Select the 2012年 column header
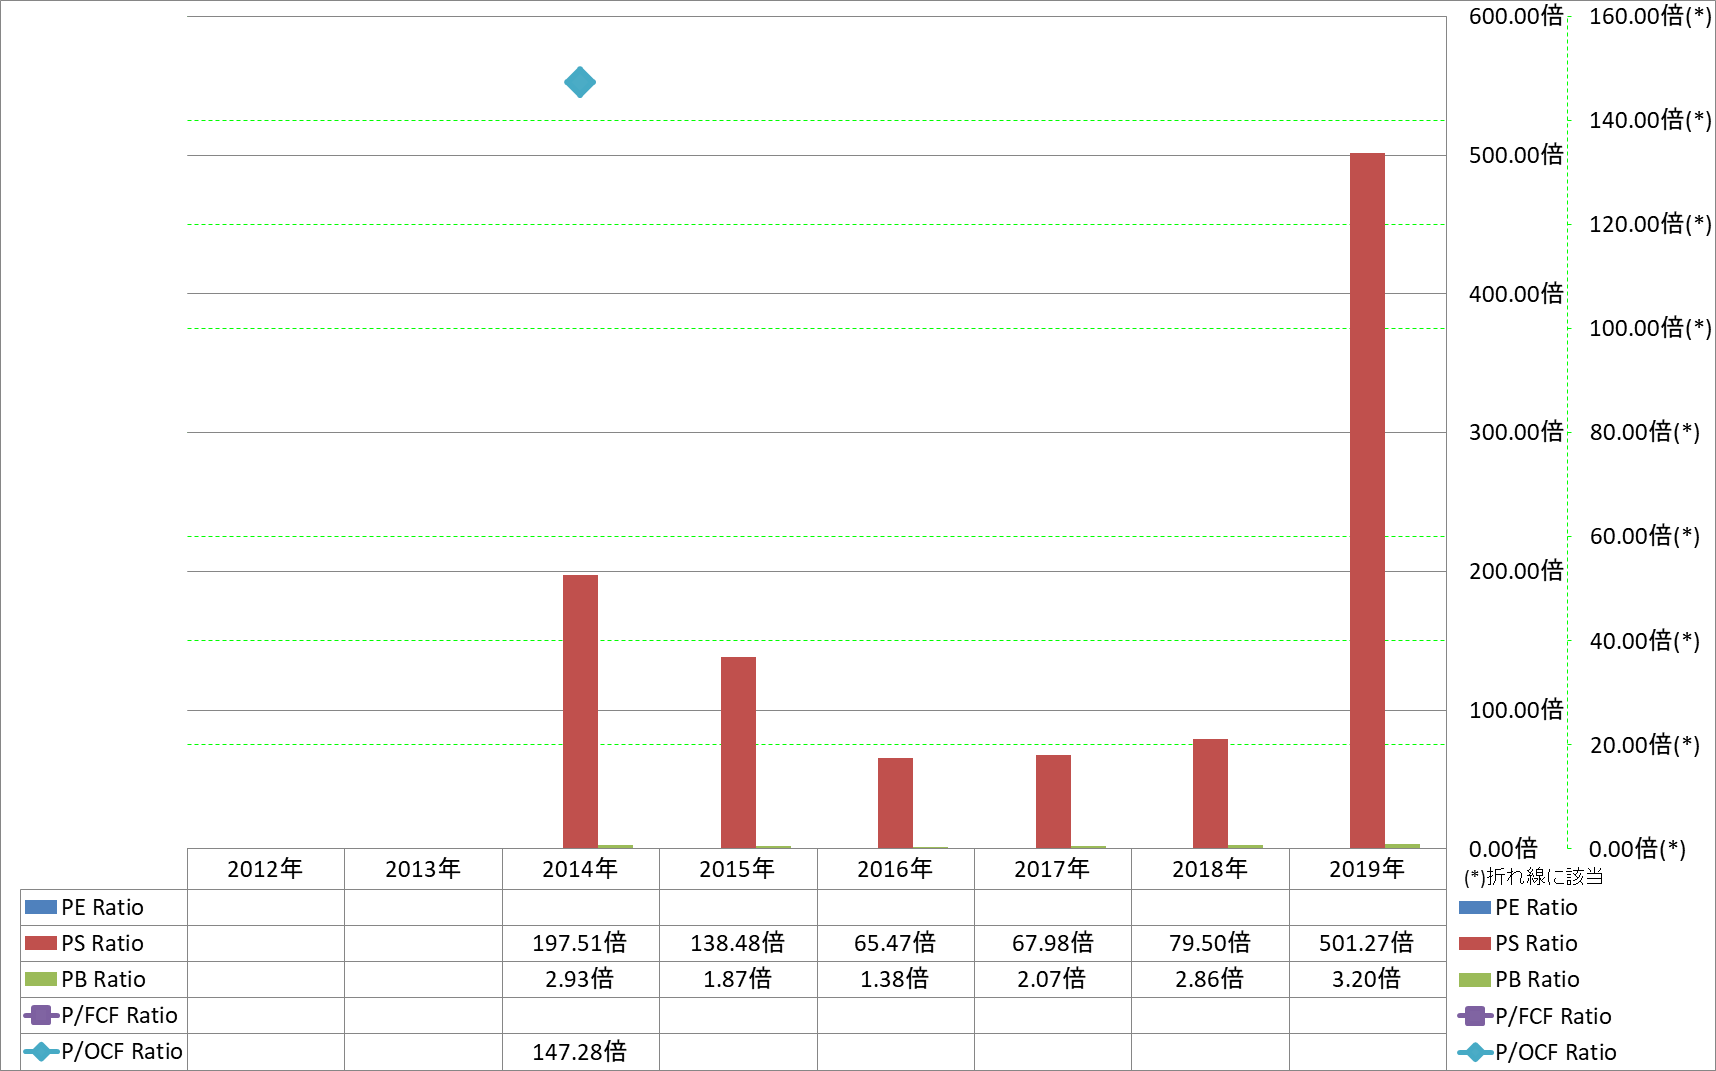 tap(265, 868)
